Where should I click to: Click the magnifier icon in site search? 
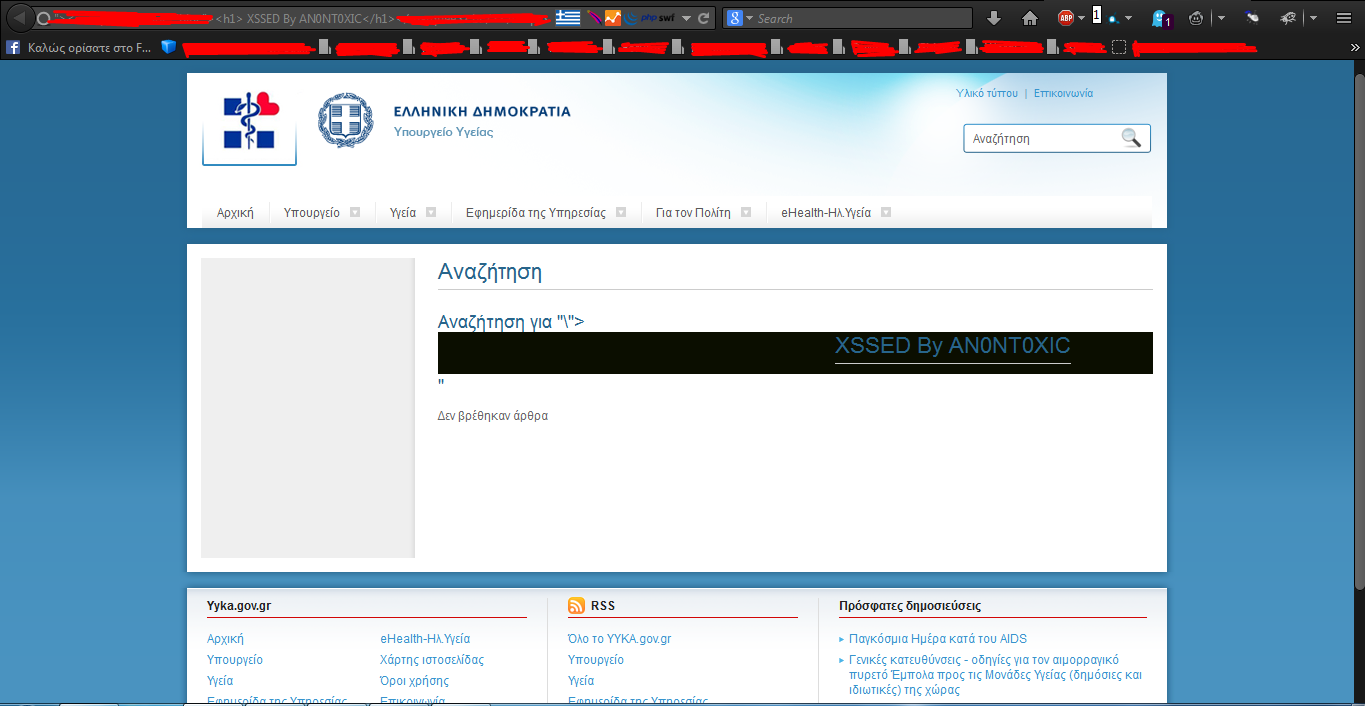click(1131, 138)
